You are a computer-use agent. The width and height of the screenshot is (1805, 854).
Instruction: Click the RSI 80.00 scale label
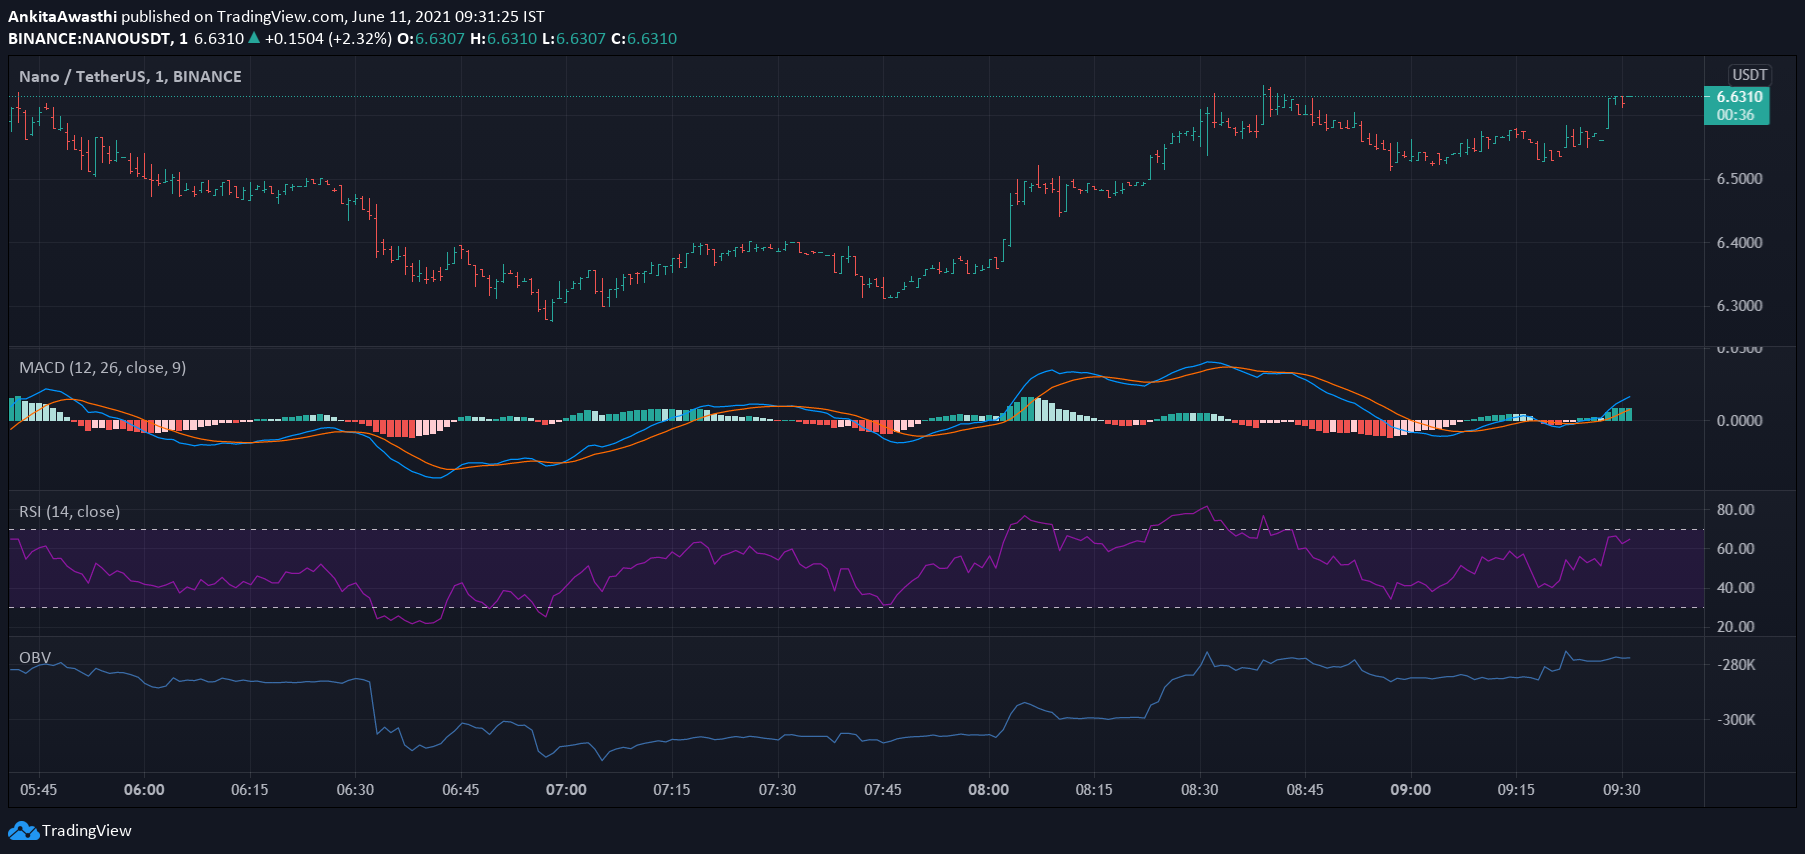coord(1735,510)
